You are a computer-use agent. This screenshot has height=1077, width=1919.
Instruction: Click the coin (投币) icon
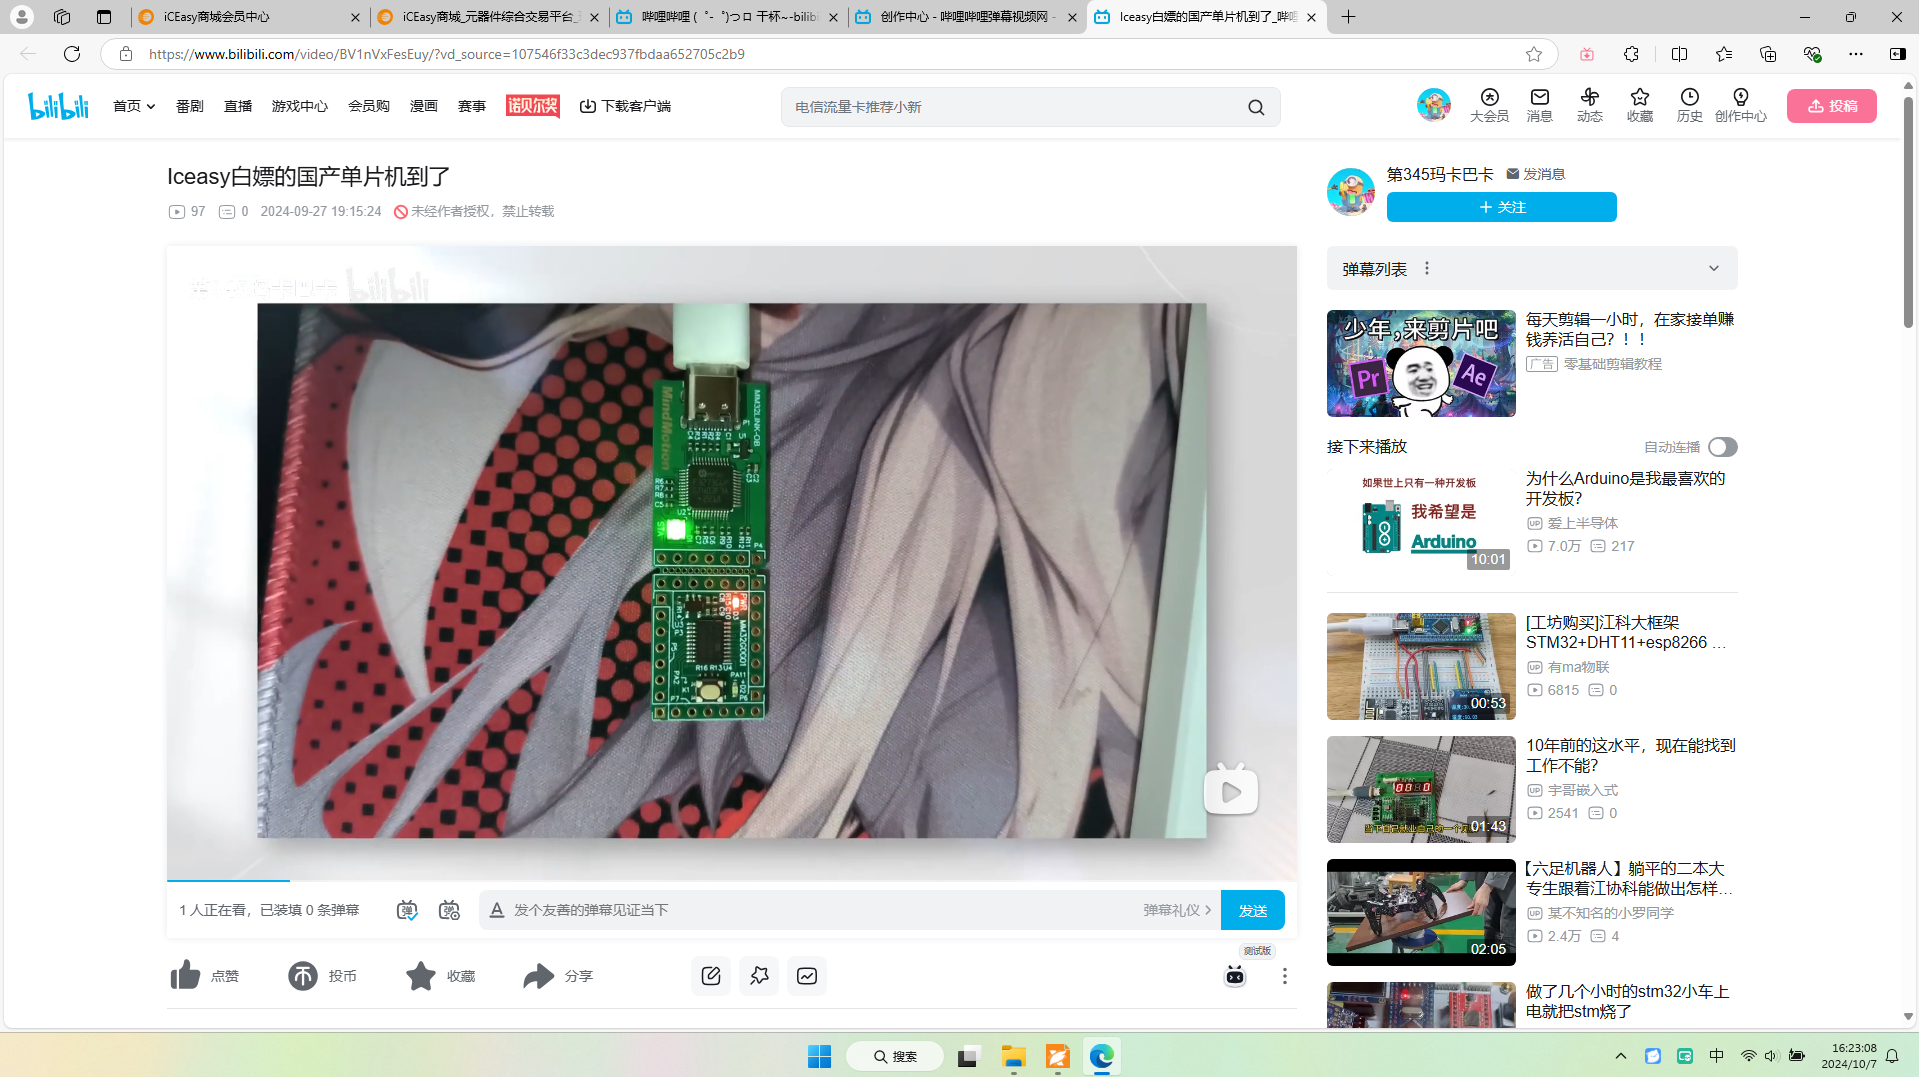click(x=303, y=975)
